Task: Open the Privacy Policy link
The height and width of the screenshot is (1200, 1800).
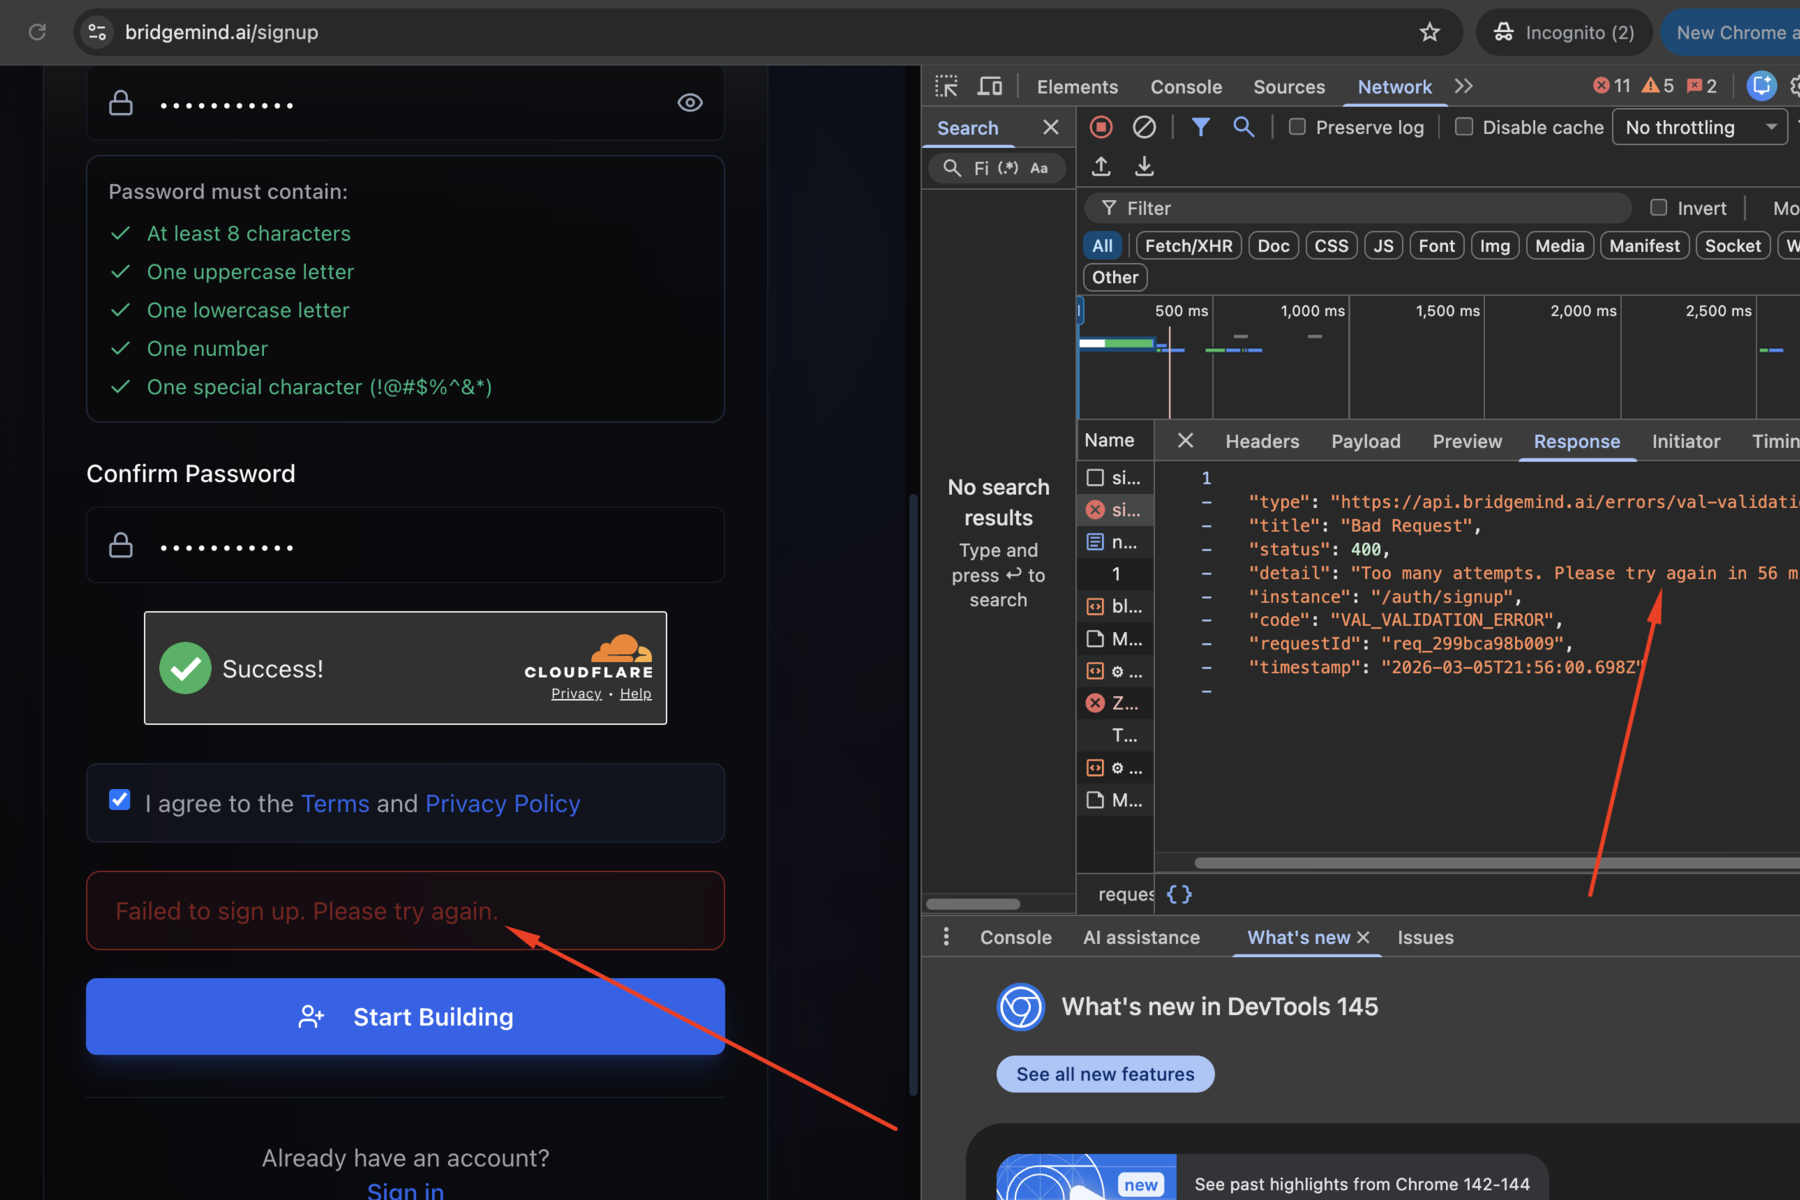Action: tap(502, 804)
